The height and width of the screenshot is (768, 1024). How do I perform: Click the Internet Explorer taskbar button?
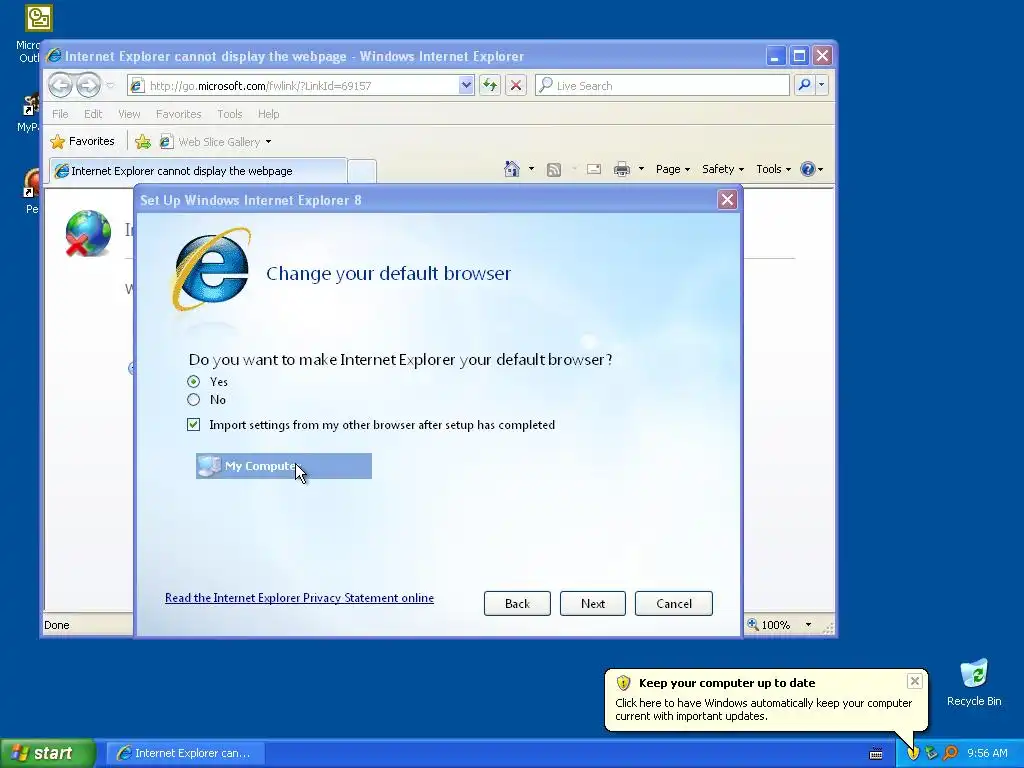click(x=185, y=753)
